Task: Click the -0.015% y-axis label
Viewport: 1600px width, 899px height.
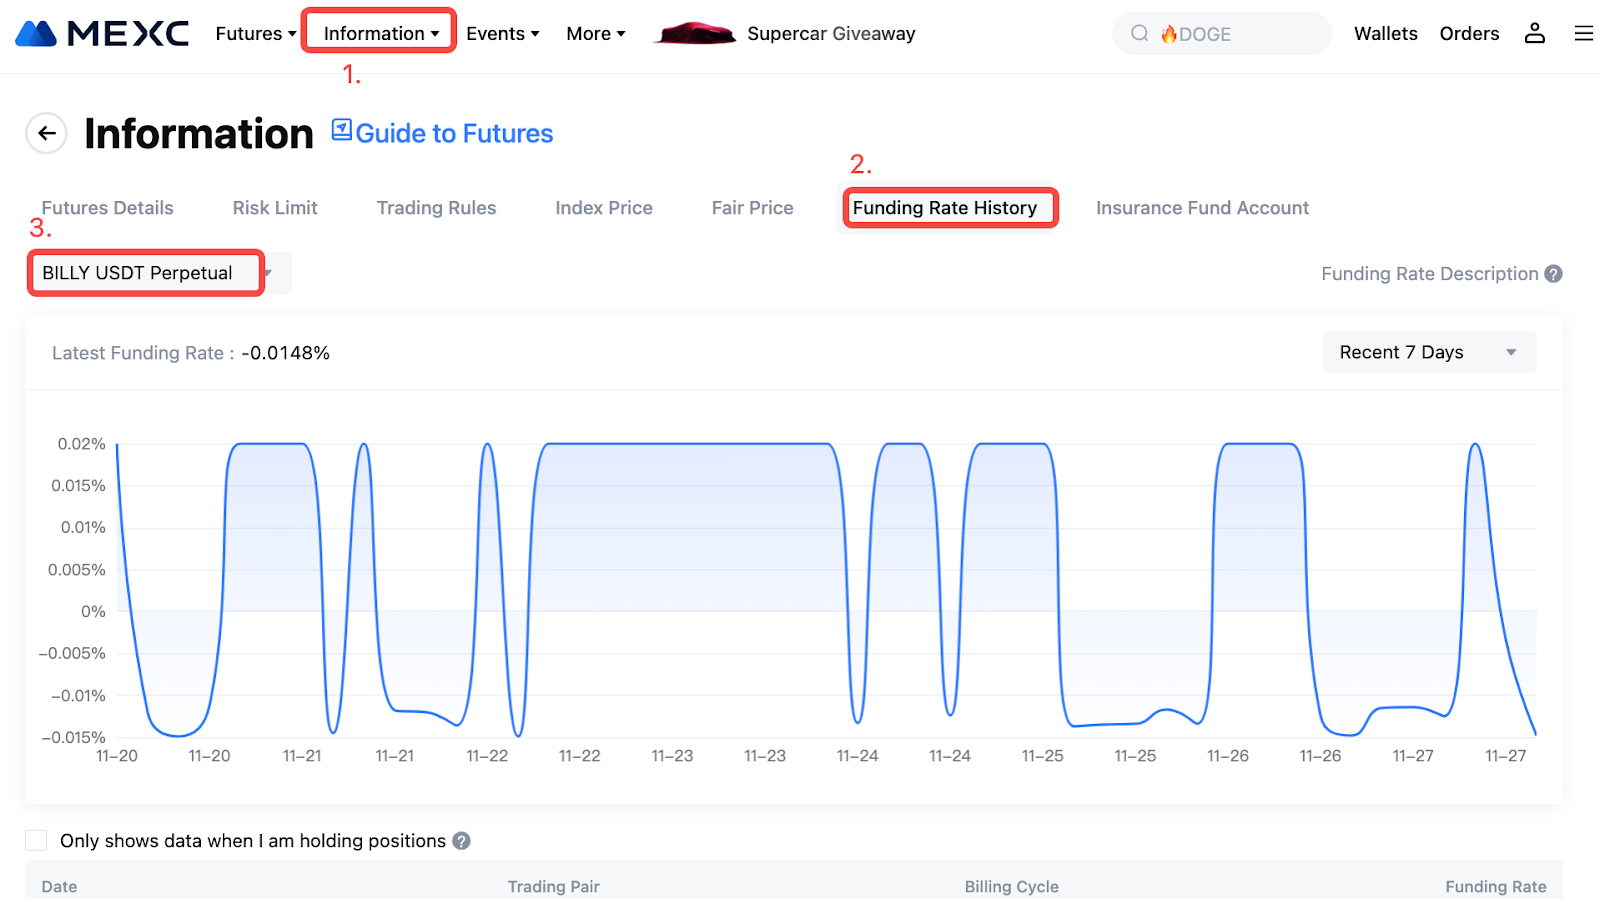Action: [73, 737]
